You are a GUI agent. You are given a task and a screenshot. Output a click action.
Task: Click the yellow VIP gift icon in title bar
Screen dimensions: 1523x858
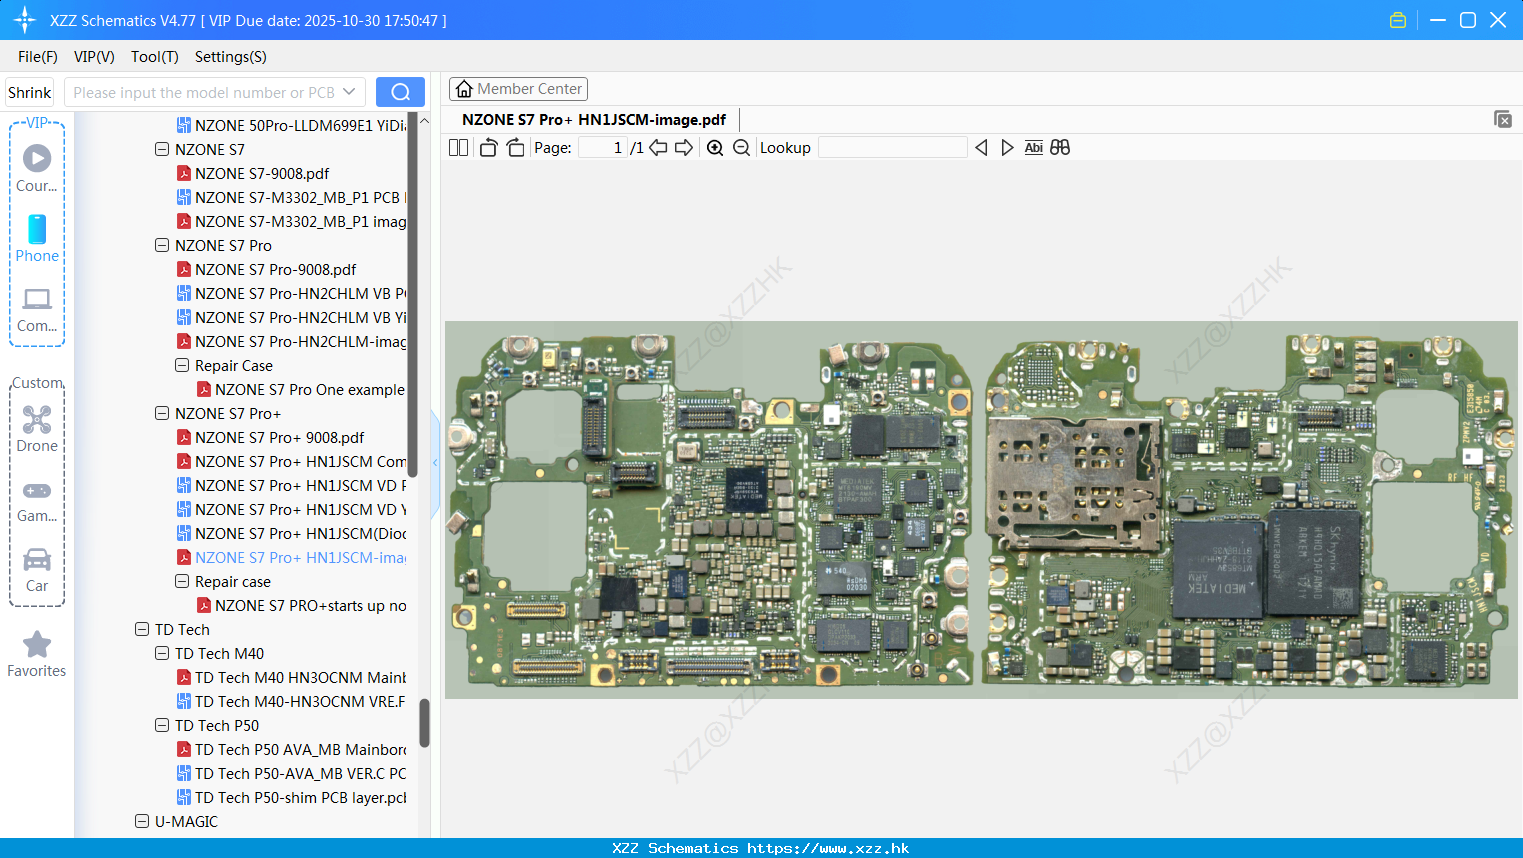click(x=1398, y=20)
